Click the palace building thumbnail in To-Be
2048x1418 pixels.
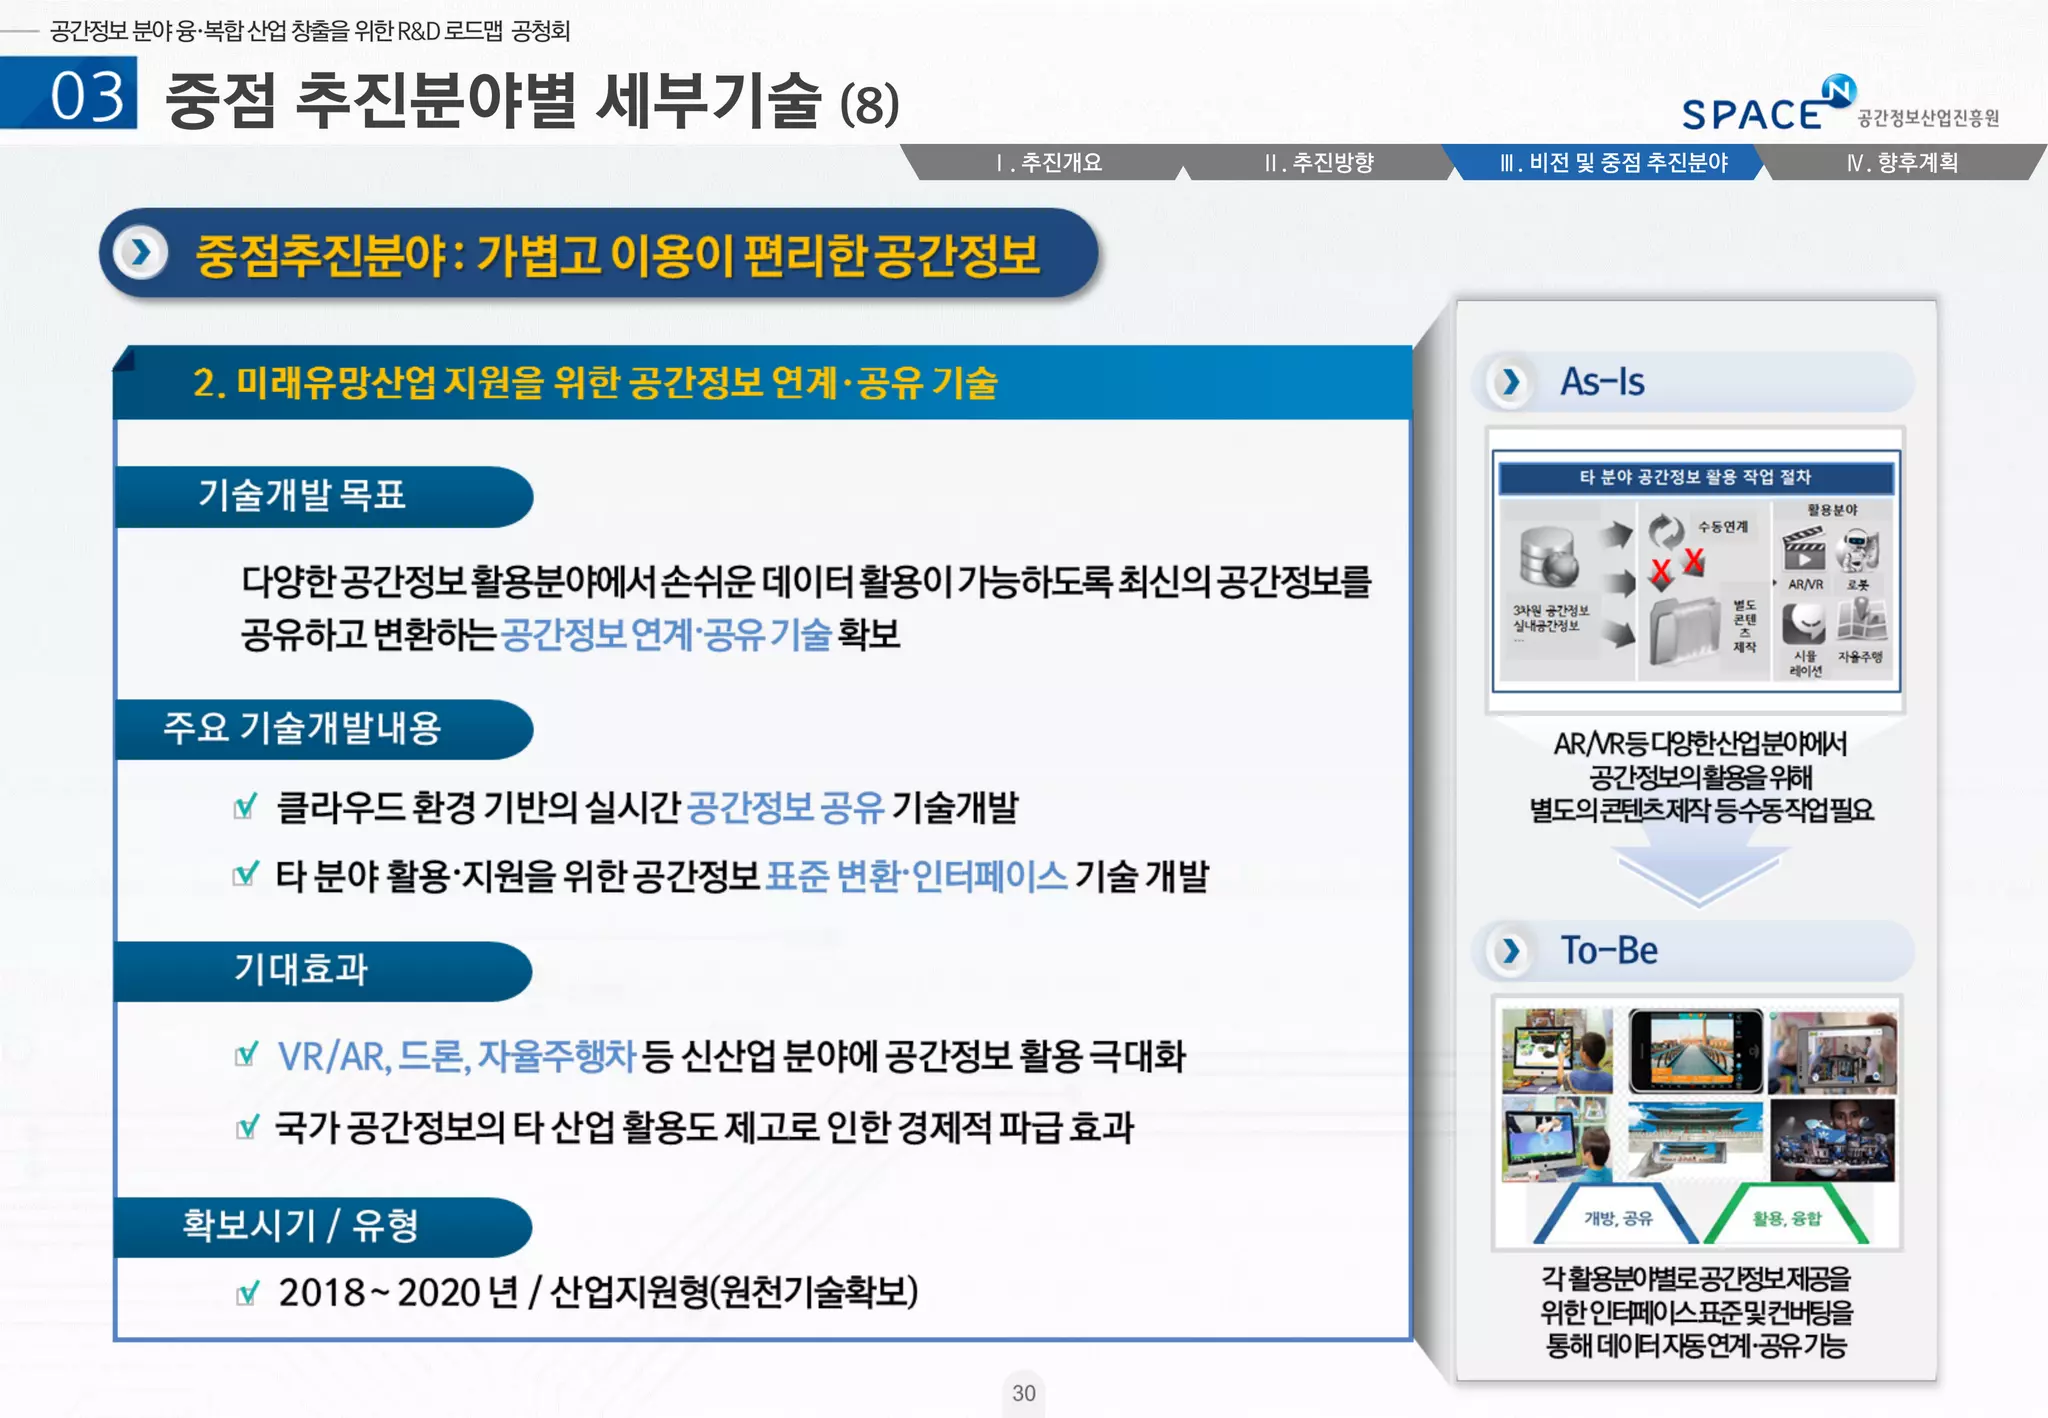tap(1694, 1139)
